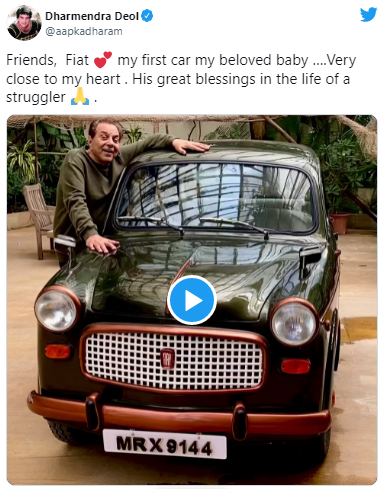Click the blue video play button

click(x=192, y=300)
